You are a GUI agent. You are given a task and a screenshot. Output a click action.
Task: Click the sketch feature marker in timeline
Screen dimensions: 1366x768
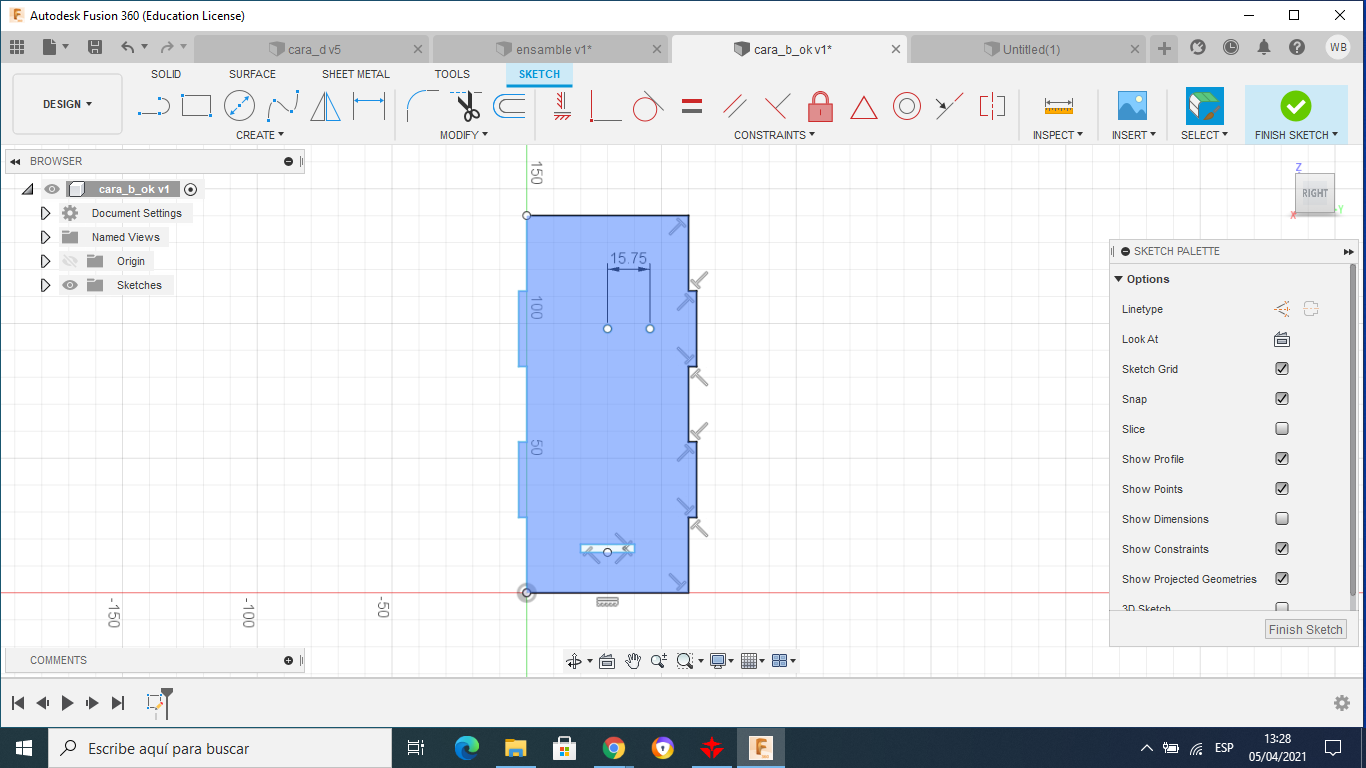pyautogui.click(x=155, y=703)
